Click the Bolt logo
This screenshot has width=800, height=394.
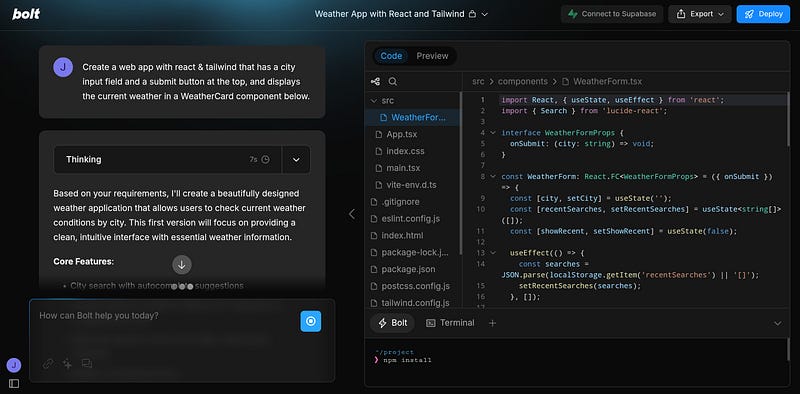pos(26,14)
